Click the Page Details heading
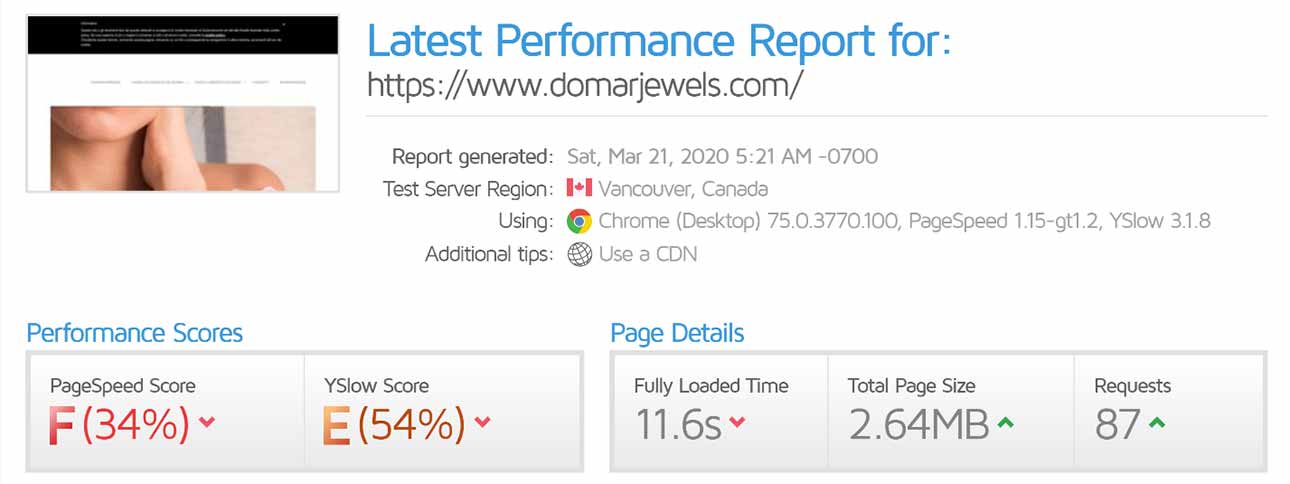Image resolution: width=1290 pixels, height=484 pixels. coord(677,333)
